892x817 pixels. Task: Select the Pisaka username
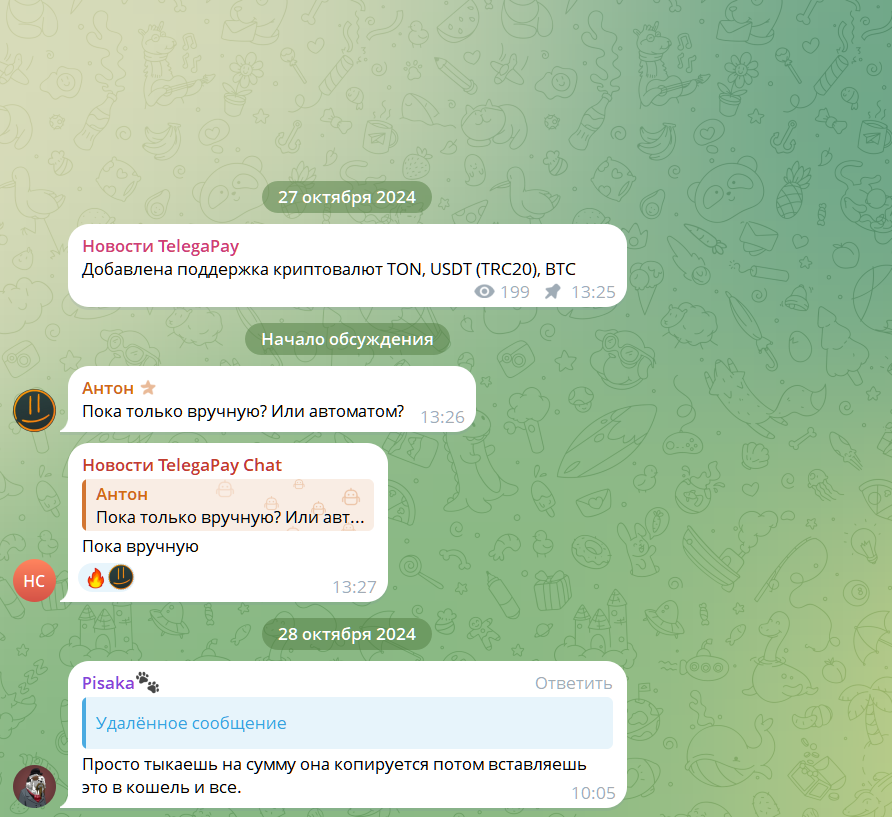108,683
